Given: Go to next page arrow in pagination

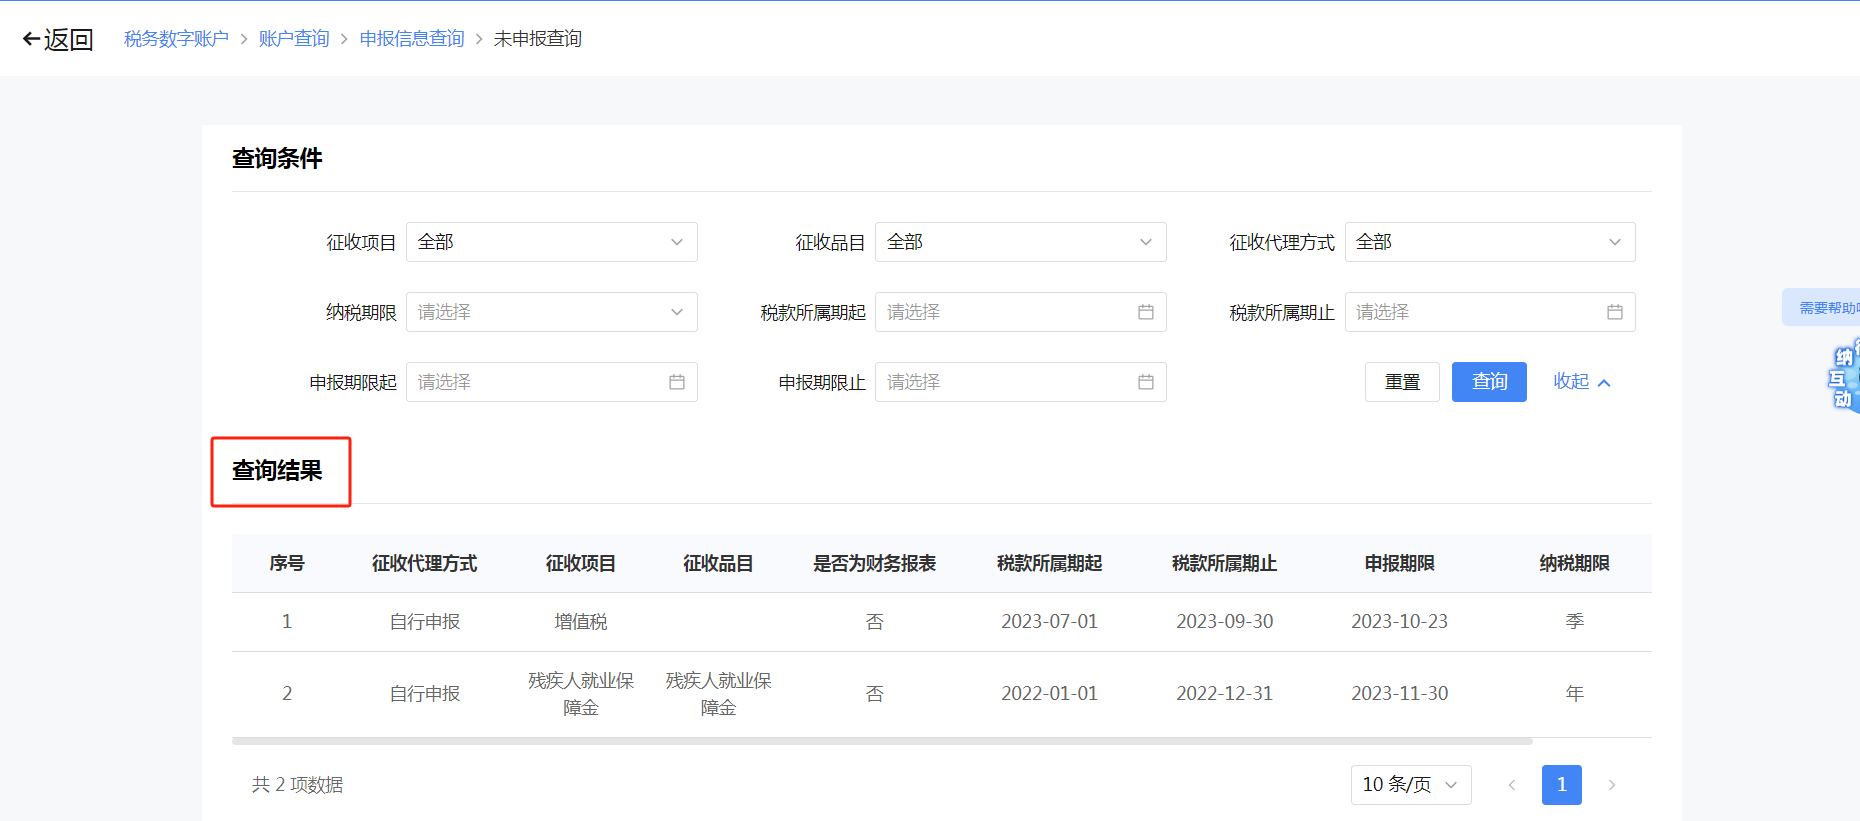Looking at the screenshot, I should pyautogui.click(x=1611, y=785).
